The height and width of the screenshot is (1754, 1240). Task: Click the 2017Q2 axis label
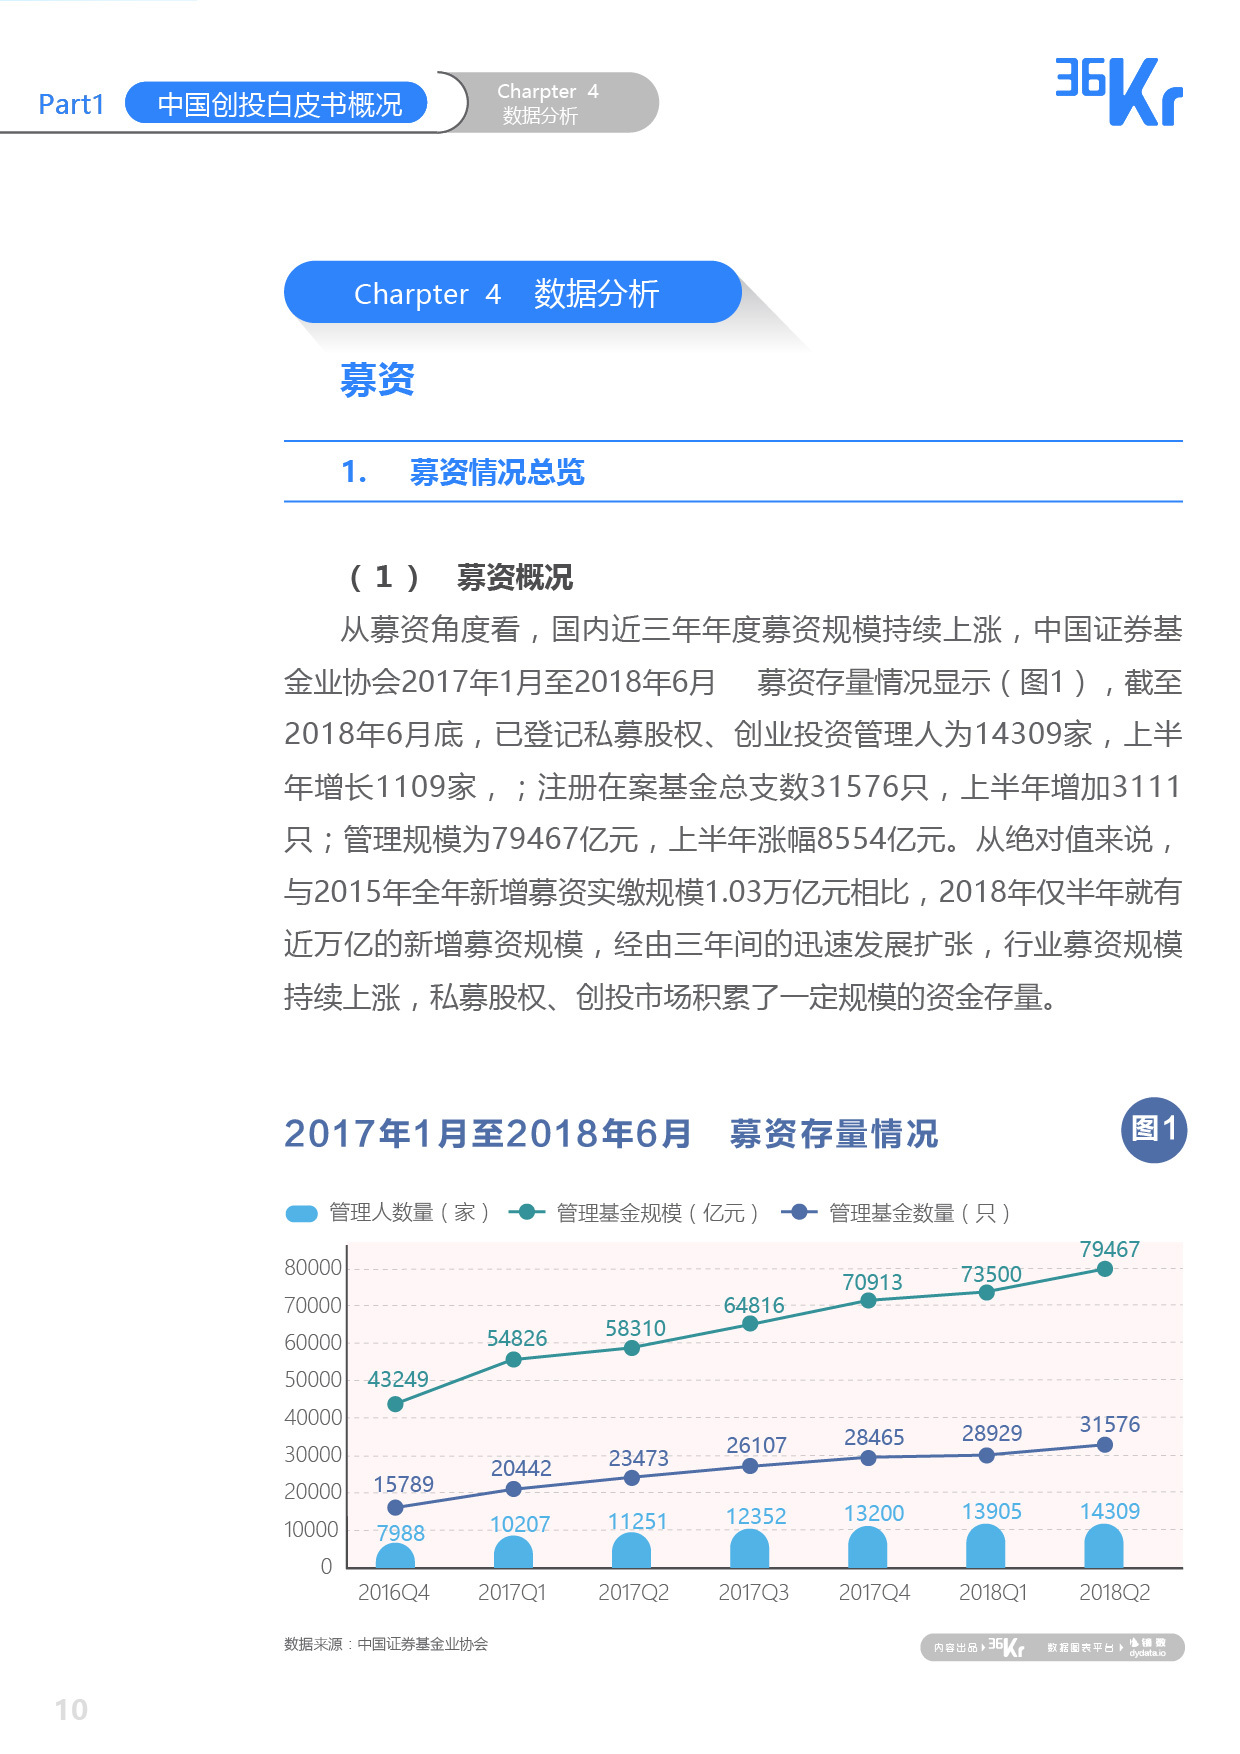point(633,1592)
